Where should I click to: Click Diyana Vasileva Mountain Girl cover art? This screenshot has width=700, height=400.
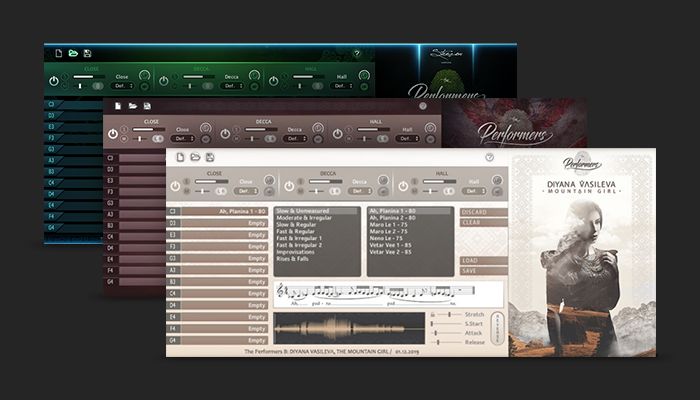click(582, 253)
